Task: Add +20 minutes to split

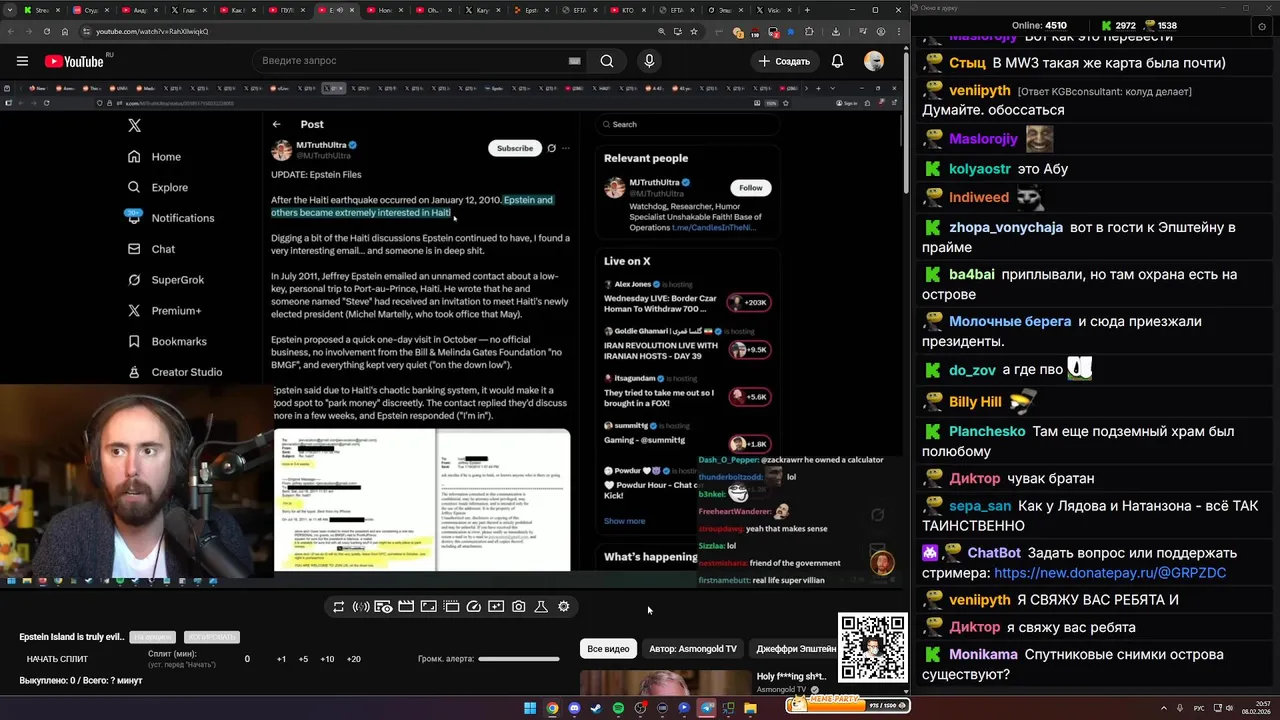Action: click(x=353, y=659)
